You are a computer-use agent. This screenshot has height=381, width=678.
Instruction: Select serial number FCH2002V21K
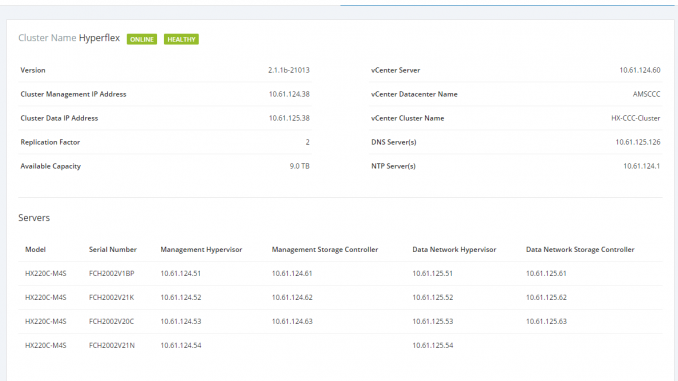(x=112, y=298)
